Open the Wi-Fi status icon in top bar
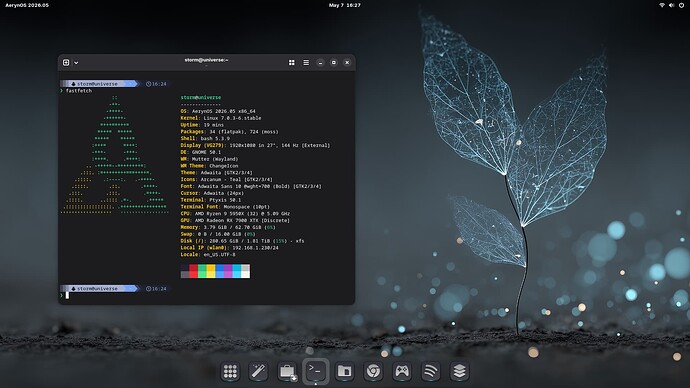Viewport: 690px width, 388px height. (662, 5)
